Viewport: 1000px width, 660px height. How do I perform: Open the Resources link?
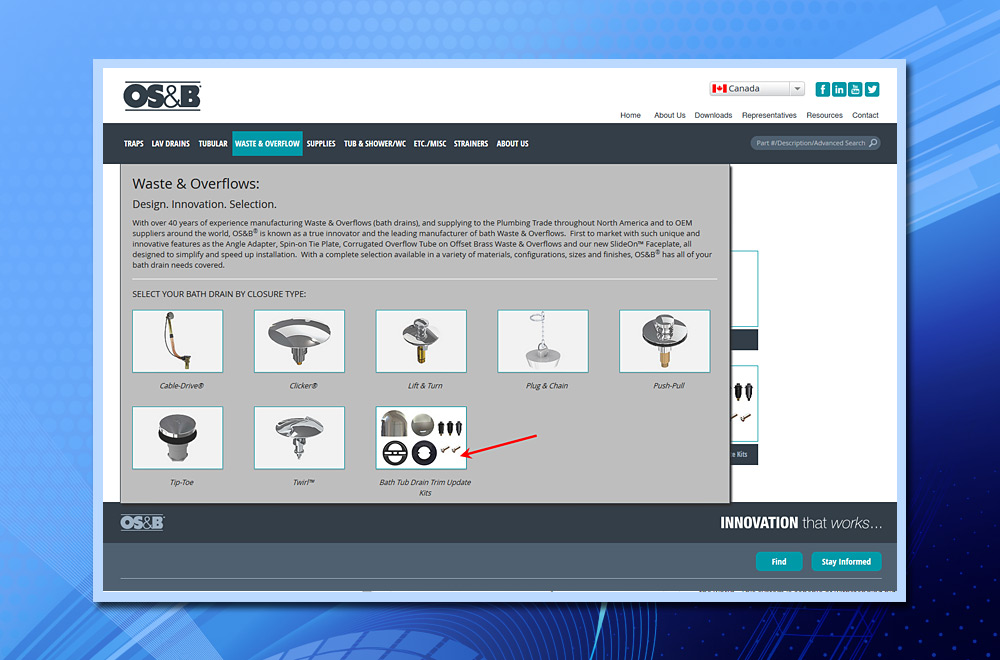click(x=824, y=115)
